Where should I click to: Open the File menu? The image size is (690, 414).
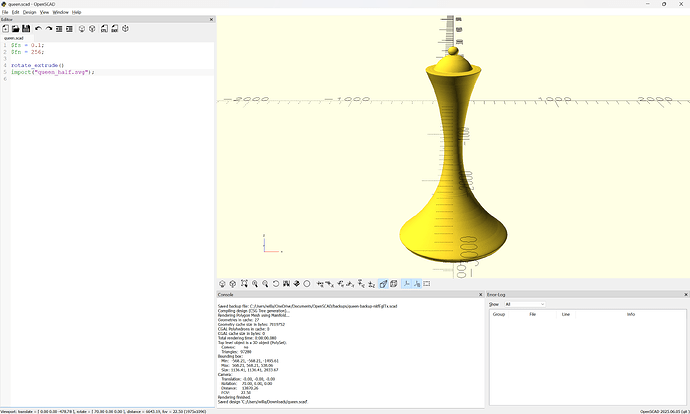pyautogui.click(x=5, y=12)
